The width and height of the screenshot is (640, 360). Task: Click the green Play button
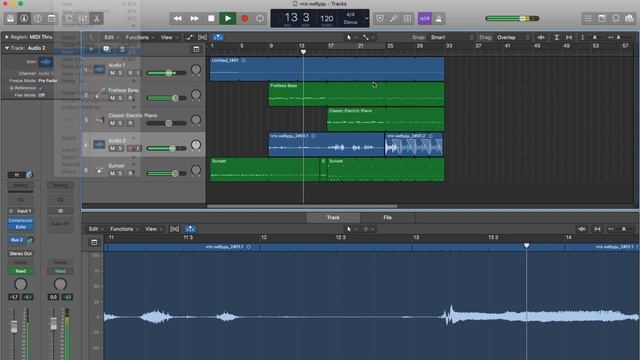[228, 18]
